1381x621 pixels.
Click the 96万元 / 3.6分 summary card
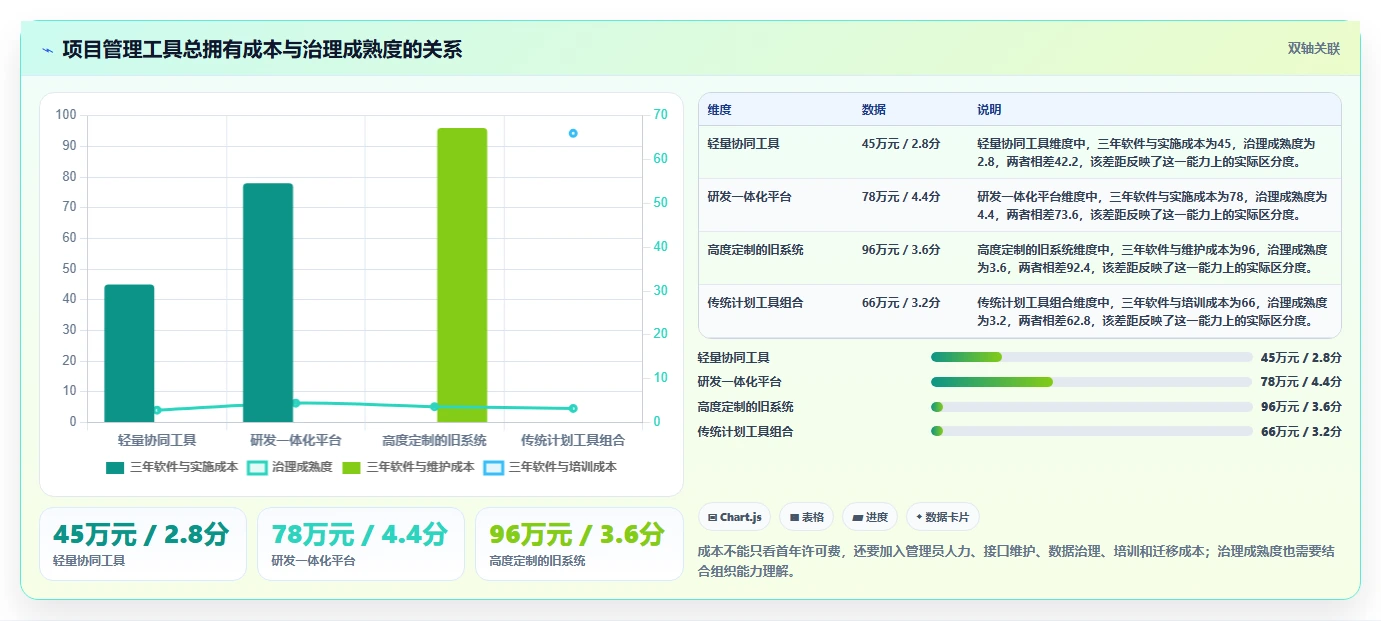tap(579, 544)
